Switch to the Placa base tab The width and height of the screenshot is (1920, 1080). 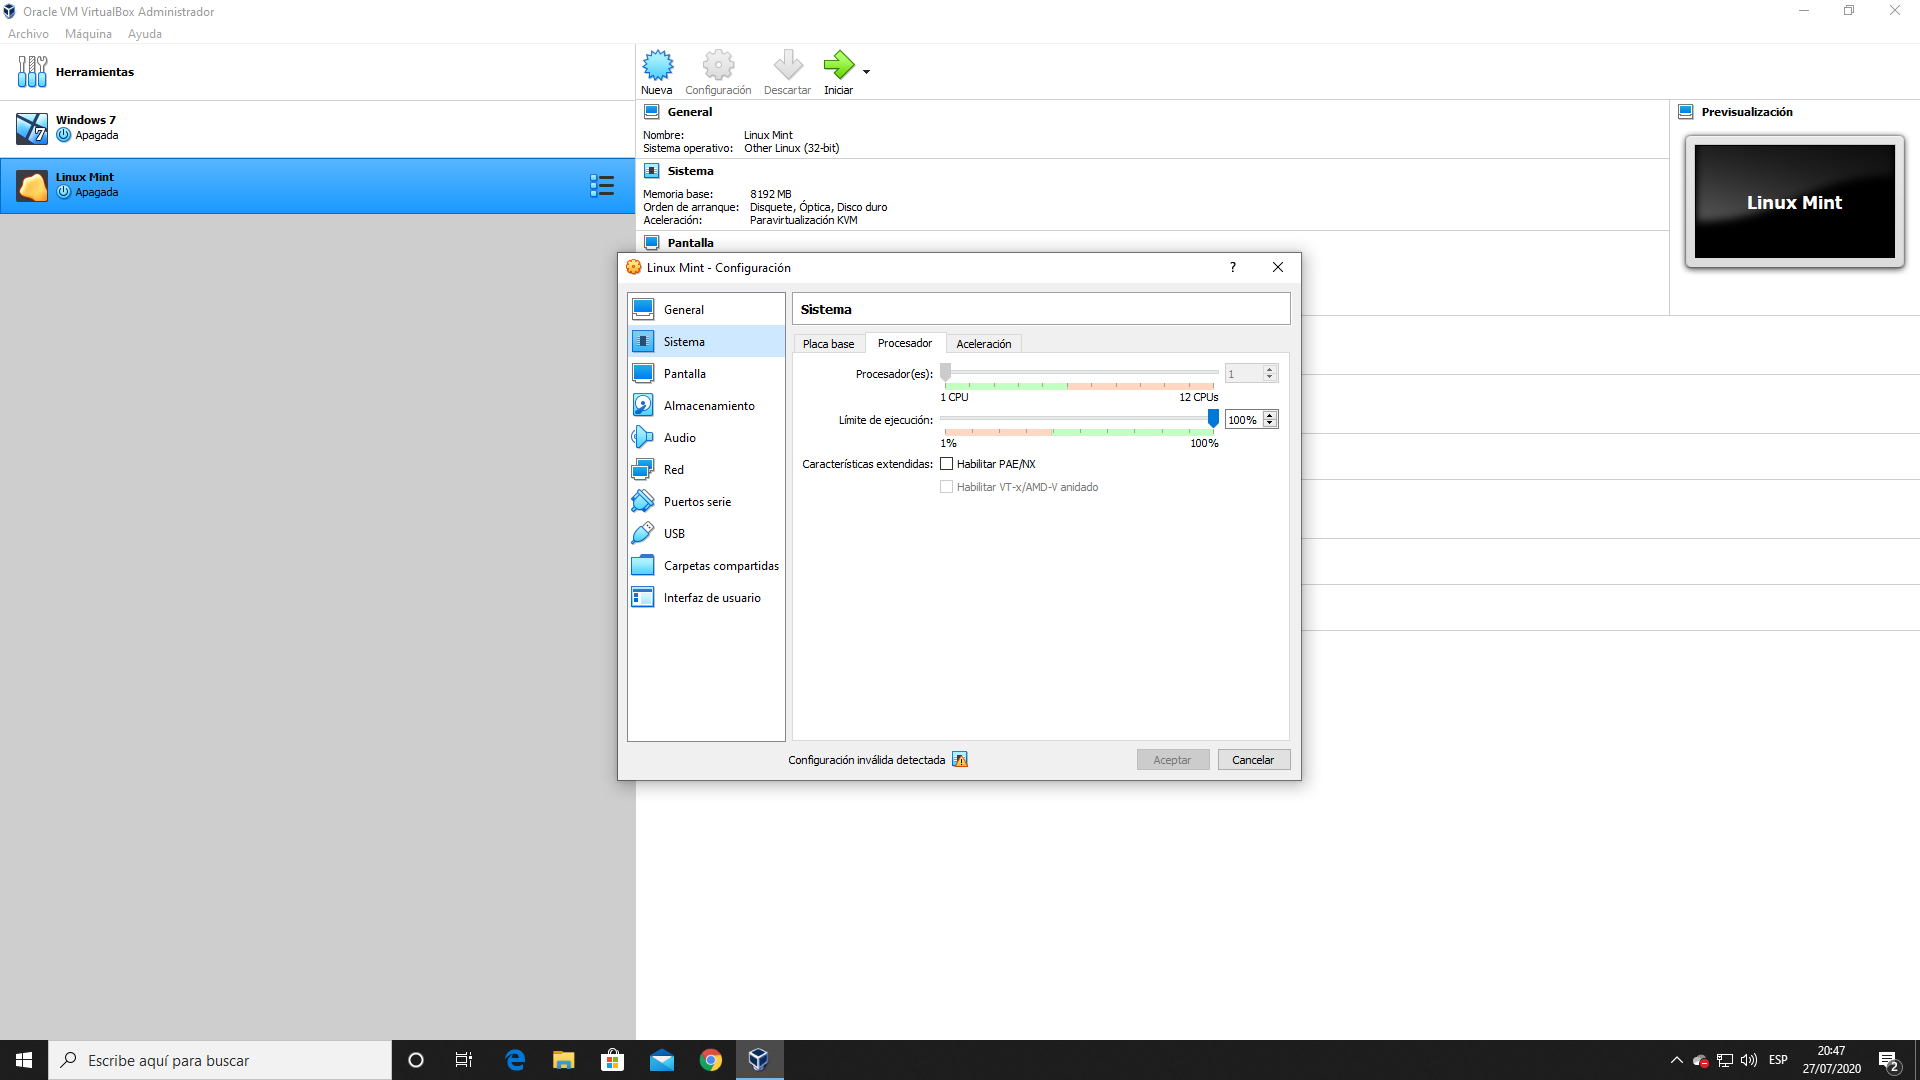[x=828, y=344]
